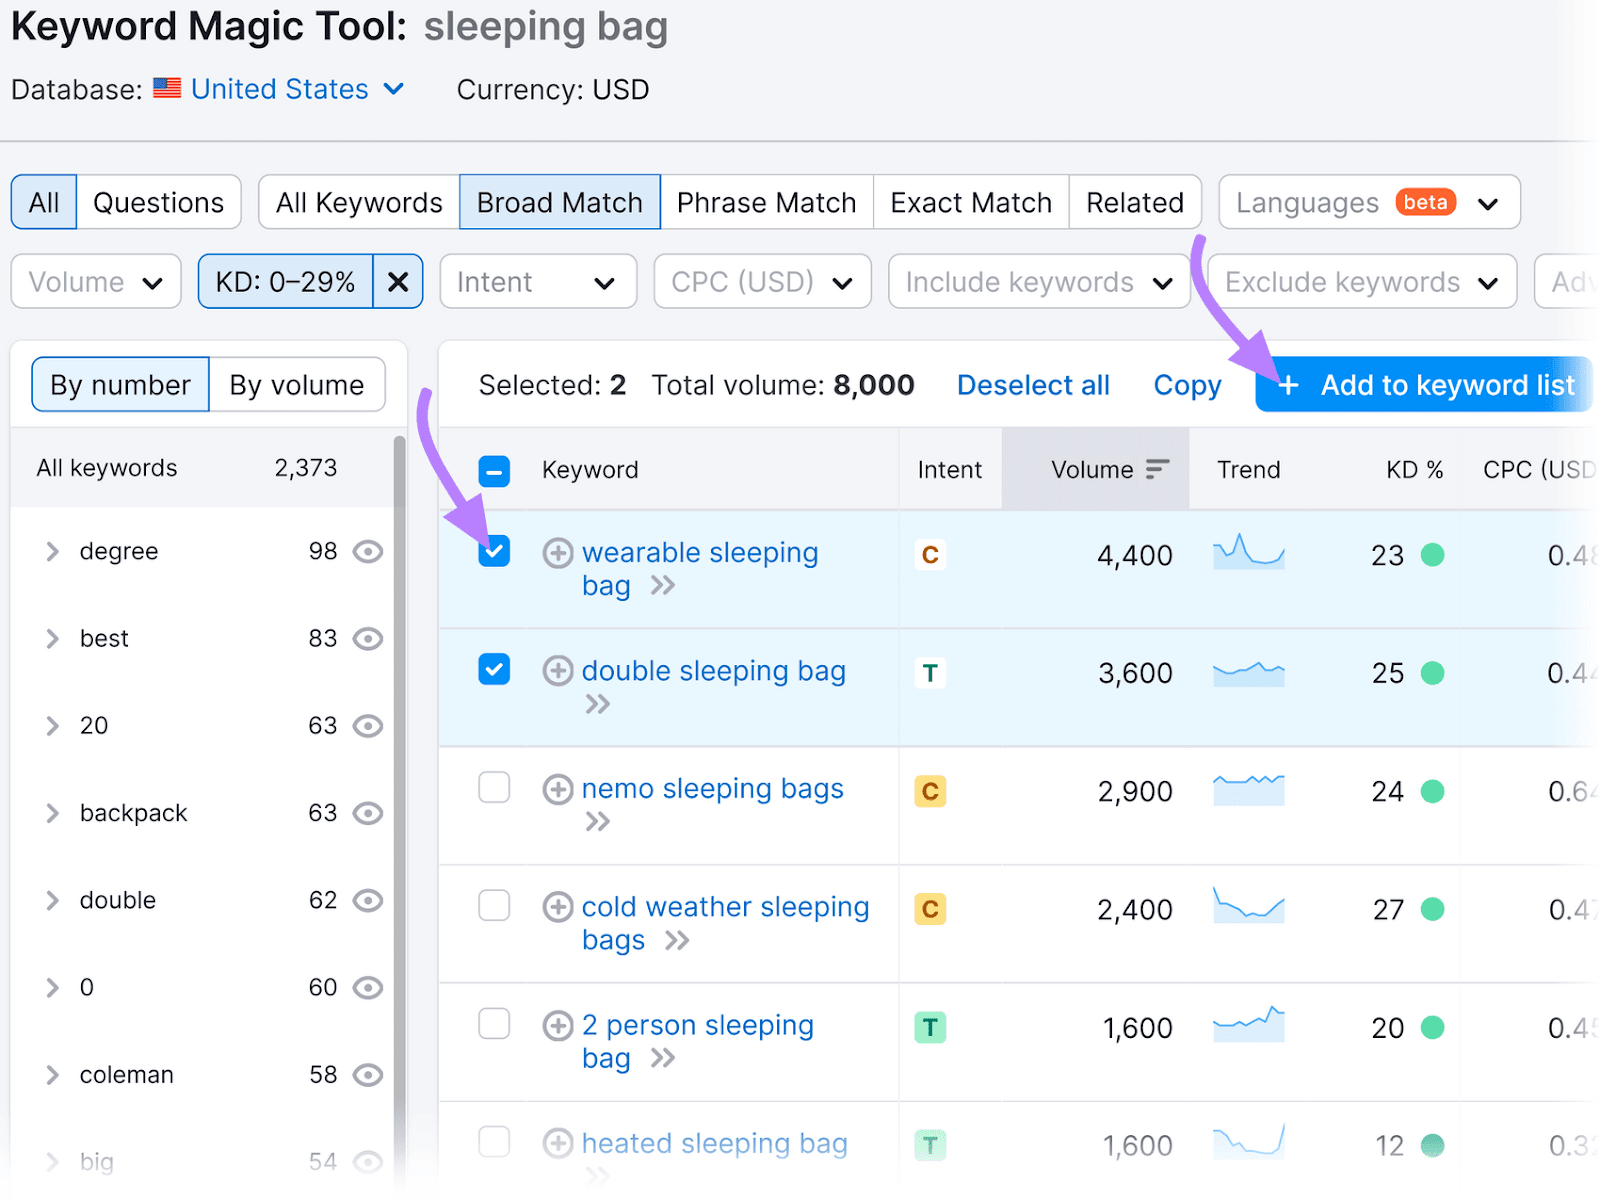Viewport: 1600px width, 1200px height.
Task: Click the select-all checkbox in the table header
Action: [x=494, y=469]
